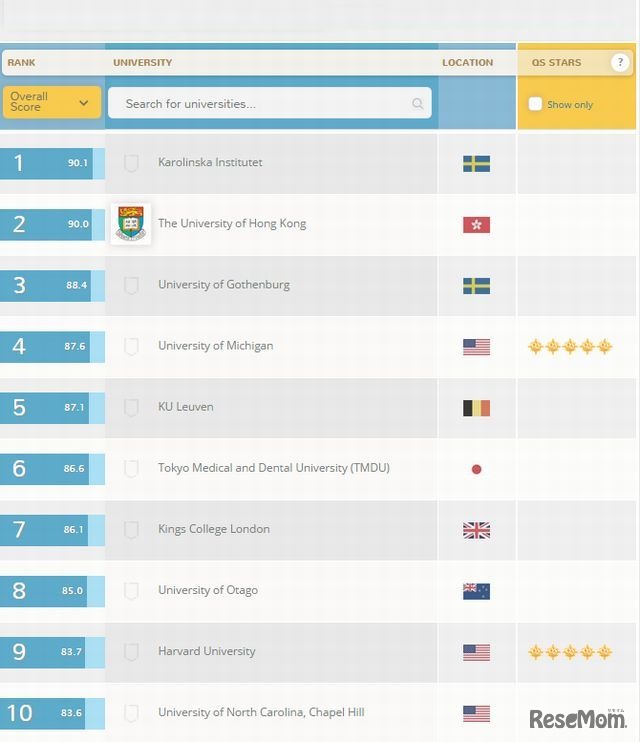
Task: Open University of North Carolina, Chapel Hill link
Action: pyautogui.click(x=261, y=713)
